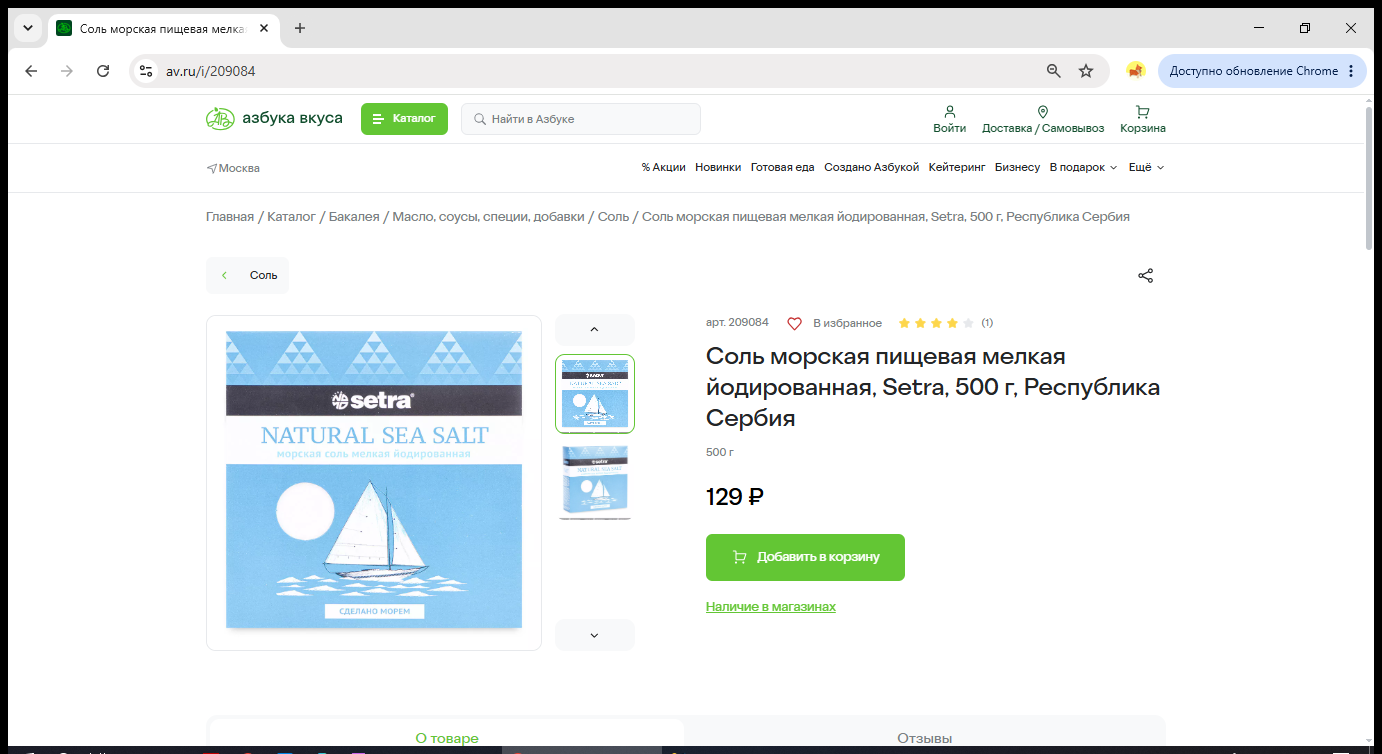Bookmark this page with star icon

pyautogui.click(x=1086, y=71)
